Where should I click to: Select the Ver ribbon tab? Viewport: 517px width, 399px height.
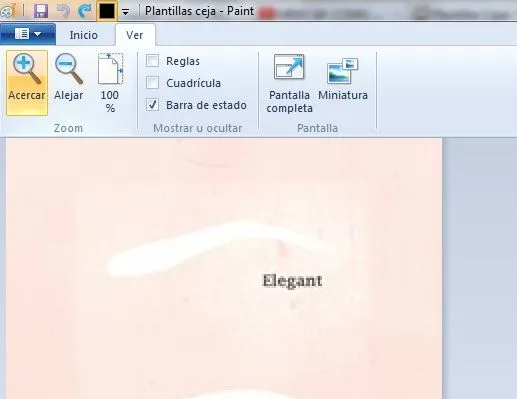point(135,35)
